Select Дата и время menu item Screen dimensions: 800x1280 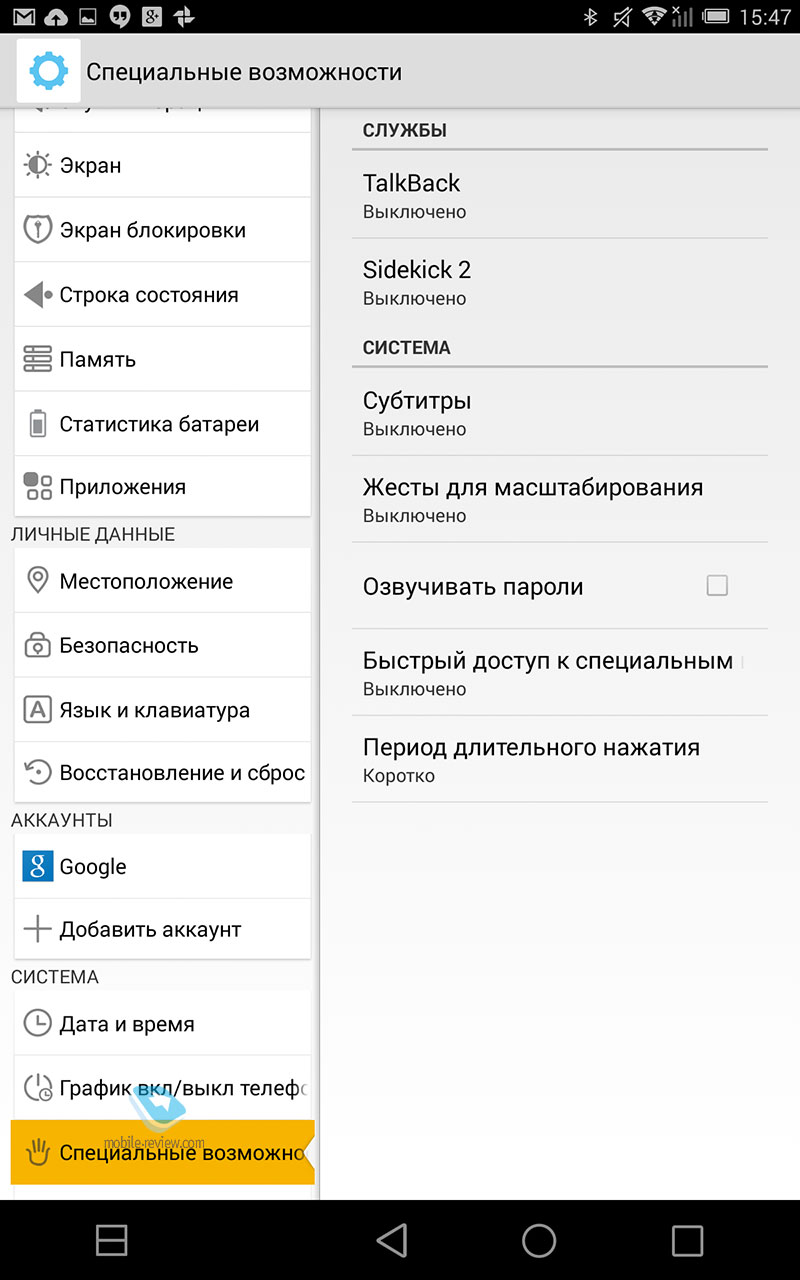point(163,1023)
